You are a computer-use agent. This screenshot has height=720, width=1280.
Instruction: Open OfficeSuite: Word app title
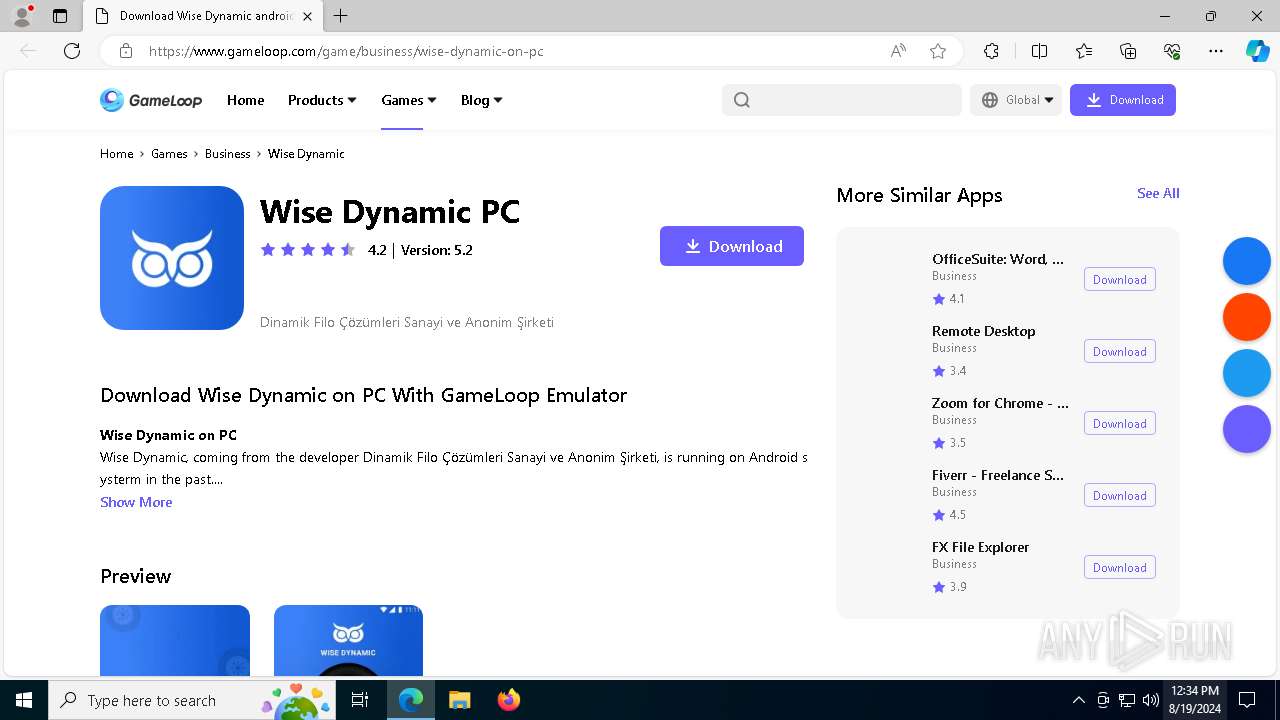point(998,259)
